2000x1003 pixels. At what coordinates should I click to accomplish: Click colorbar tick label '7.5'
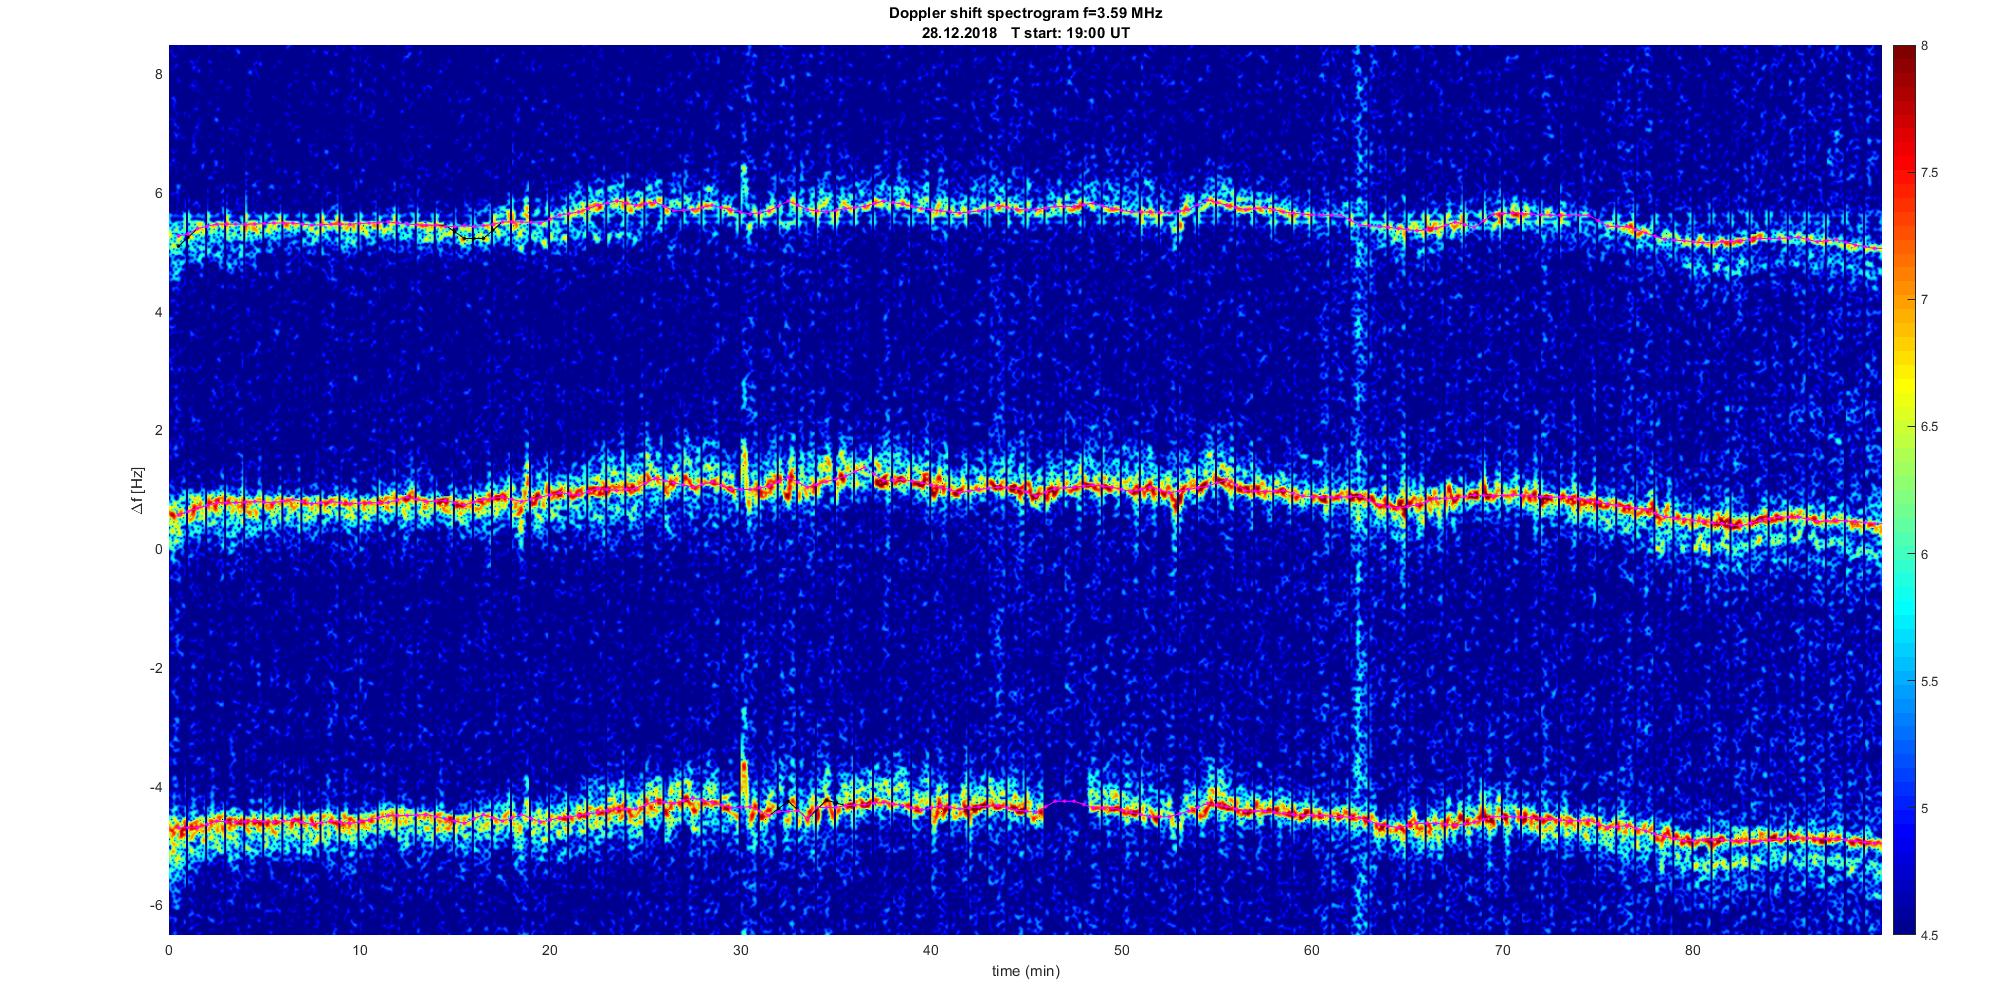point(1930,173)
